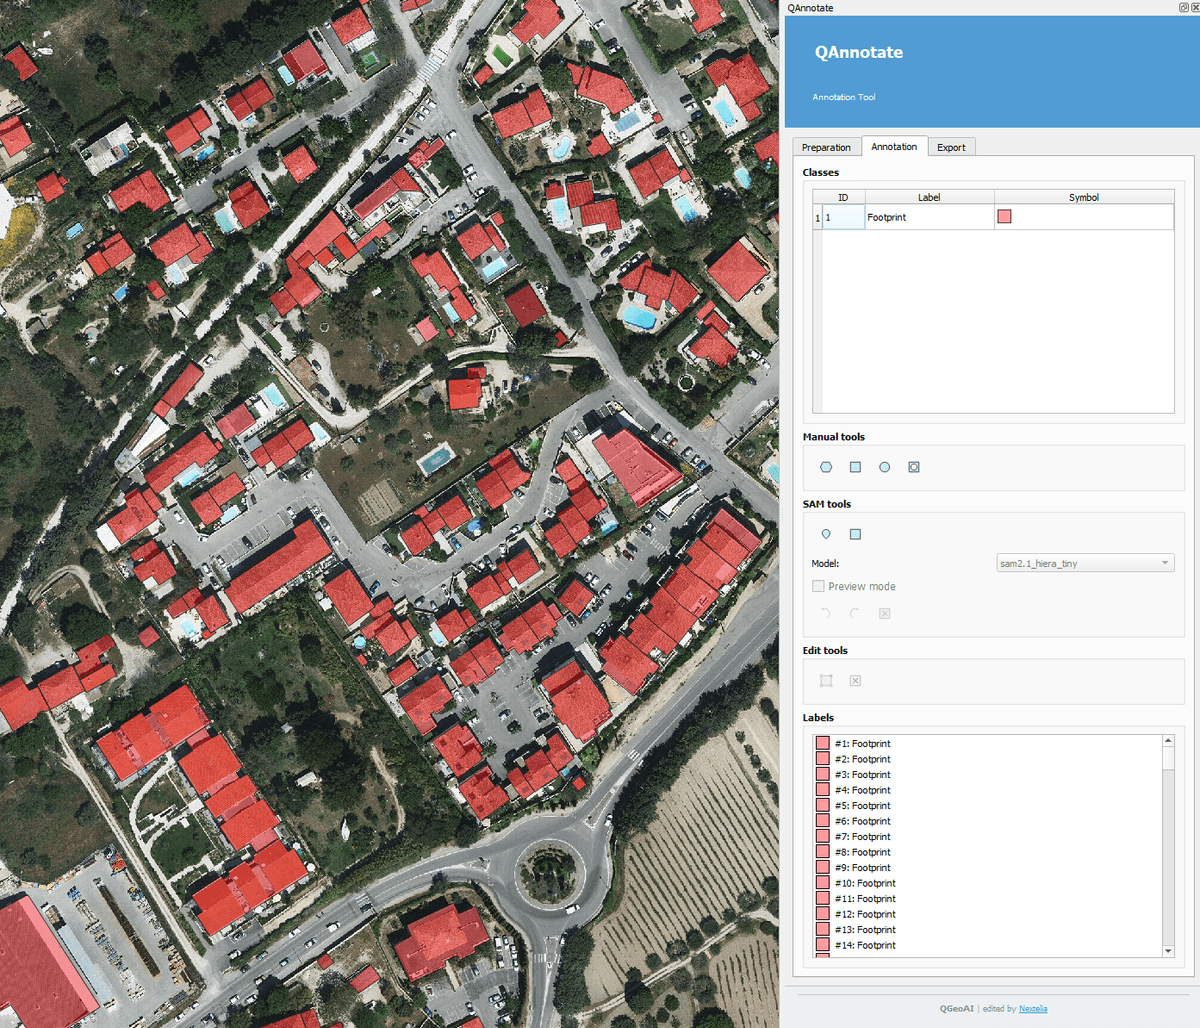1200x1028 pixels.
Task: Open the Nextelia link in the footer
Action: pyautogui.click(x=1032, y=1008)
